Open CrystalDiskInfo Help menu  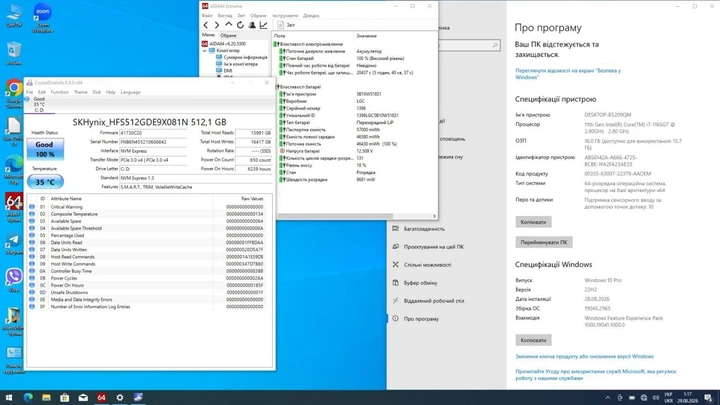(111, 92)
